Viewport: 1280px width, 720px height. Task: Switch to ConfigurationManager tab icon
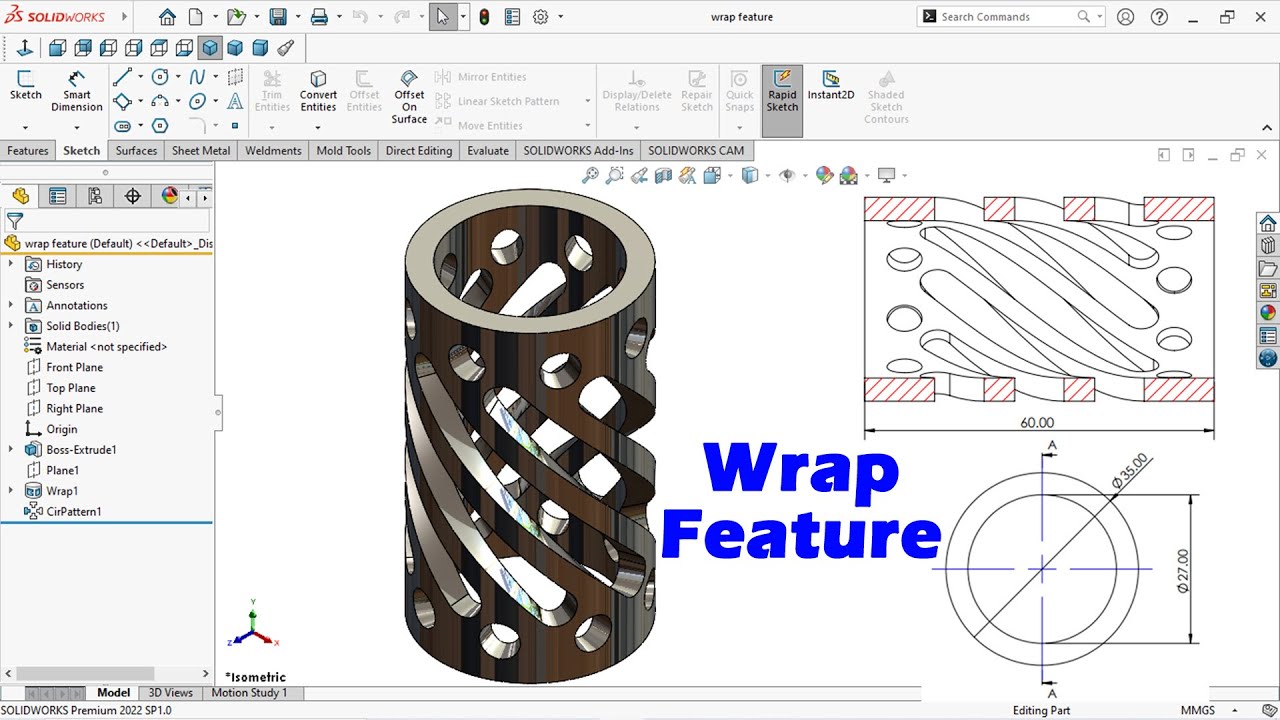[95, 196]
